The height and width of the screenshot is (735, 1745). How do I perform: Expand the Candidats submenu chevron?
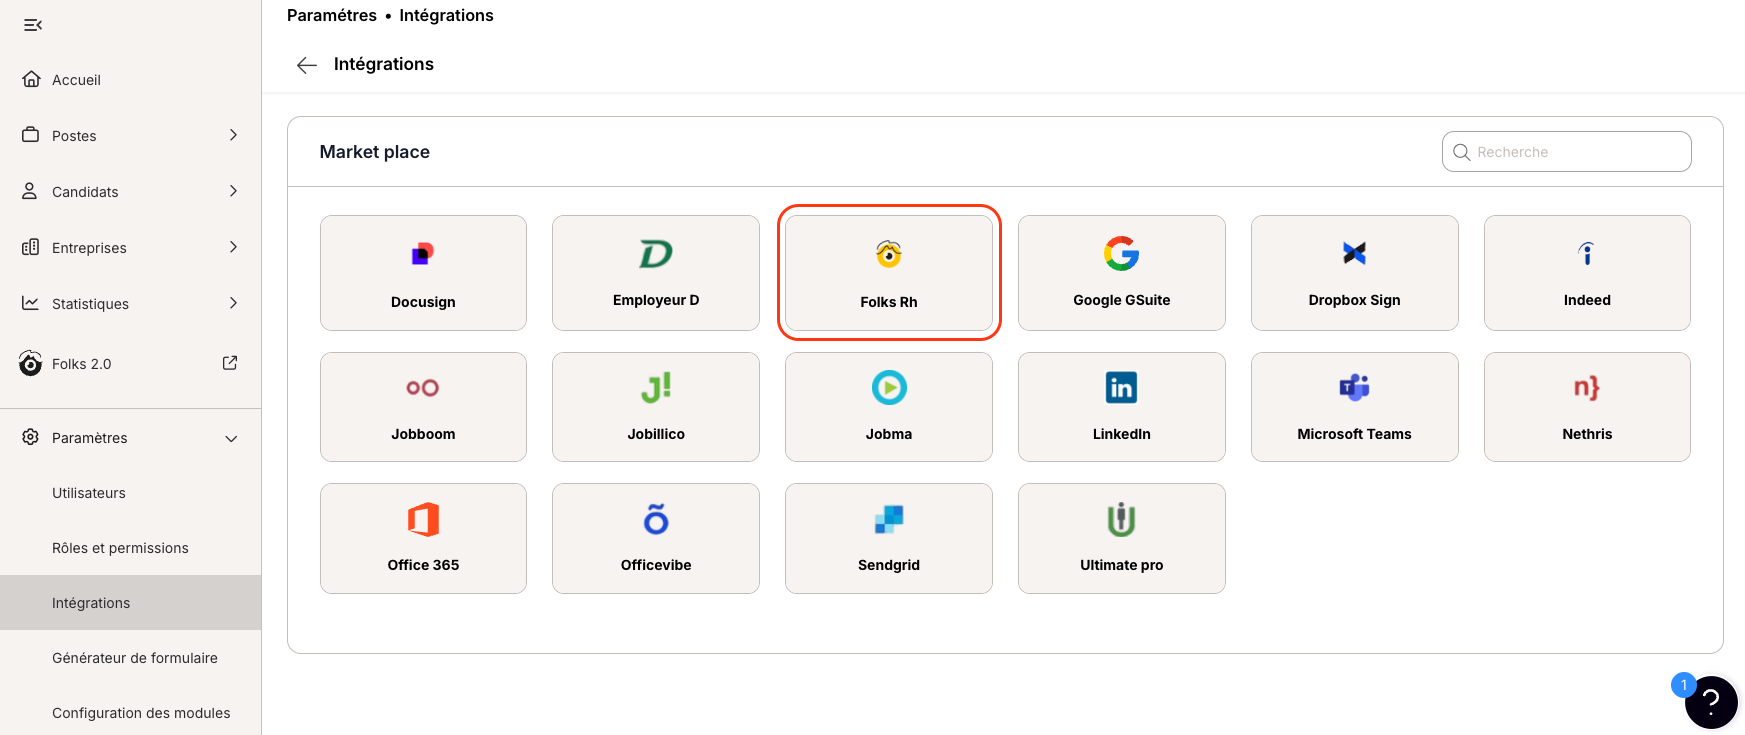coord(233,191)
